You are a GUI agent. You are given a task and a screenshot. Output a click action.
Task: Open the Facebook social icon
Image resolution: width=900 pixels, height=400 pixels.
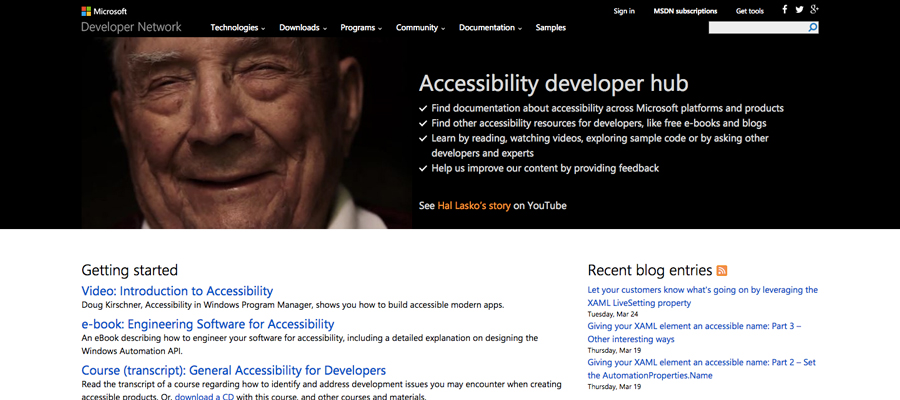[x=785, y=9]
